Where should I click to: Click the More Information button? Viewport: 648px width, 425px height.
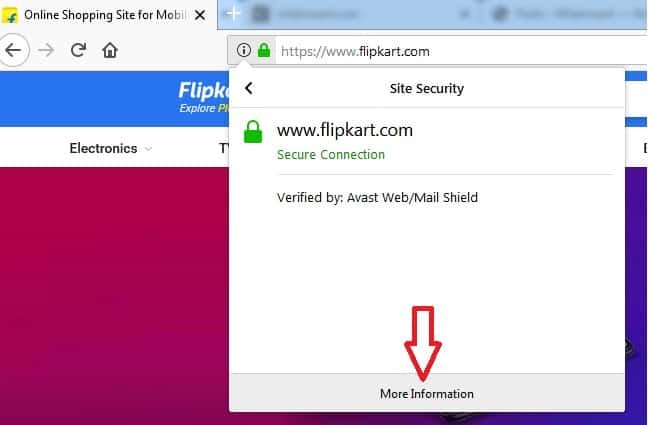(427, 393)
